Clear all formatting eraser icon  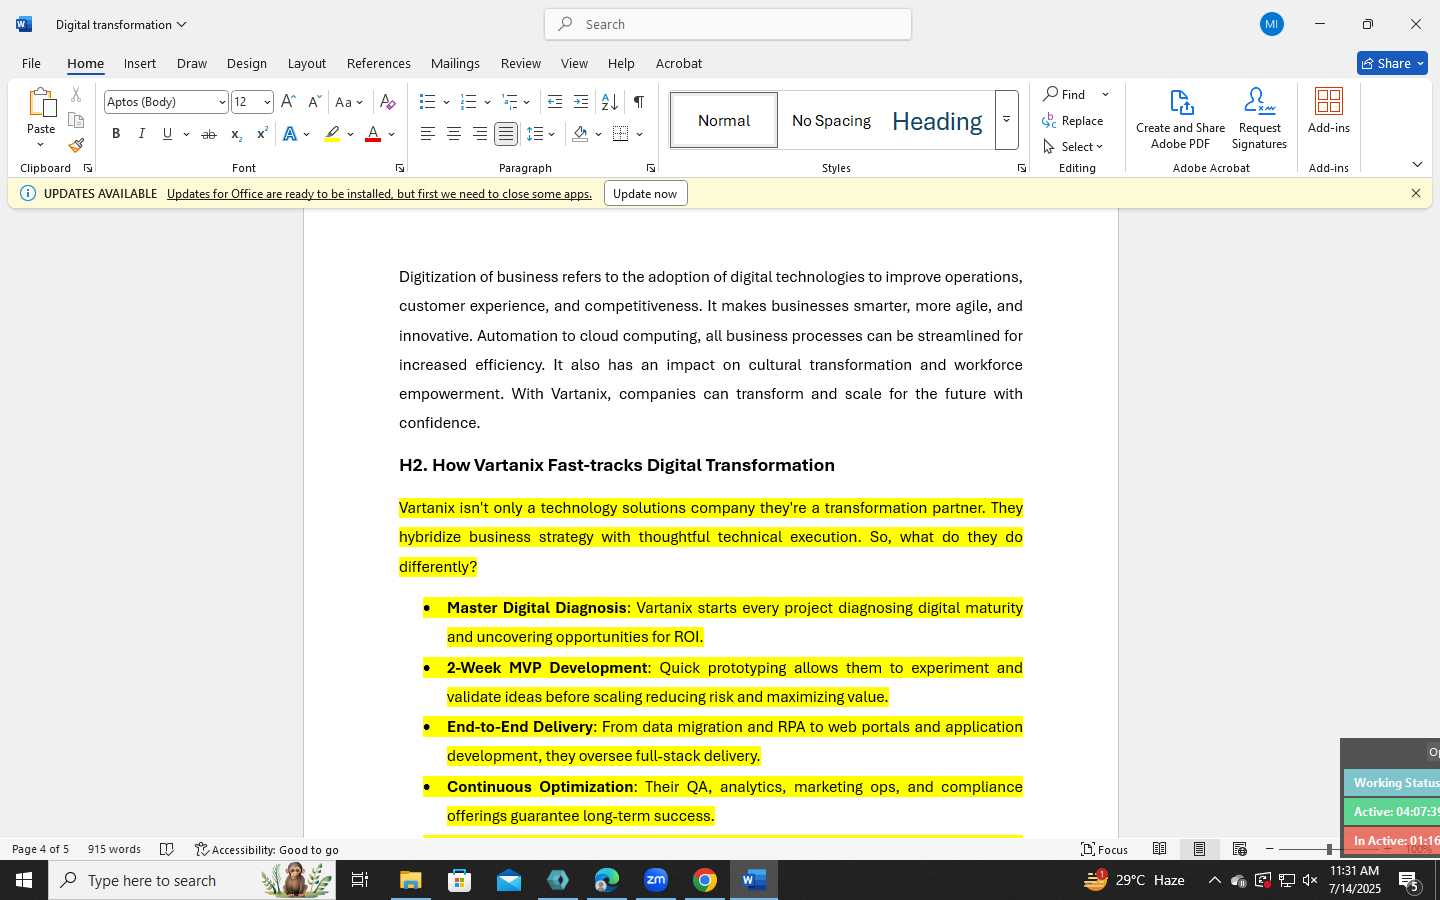[x=388, y=102]
